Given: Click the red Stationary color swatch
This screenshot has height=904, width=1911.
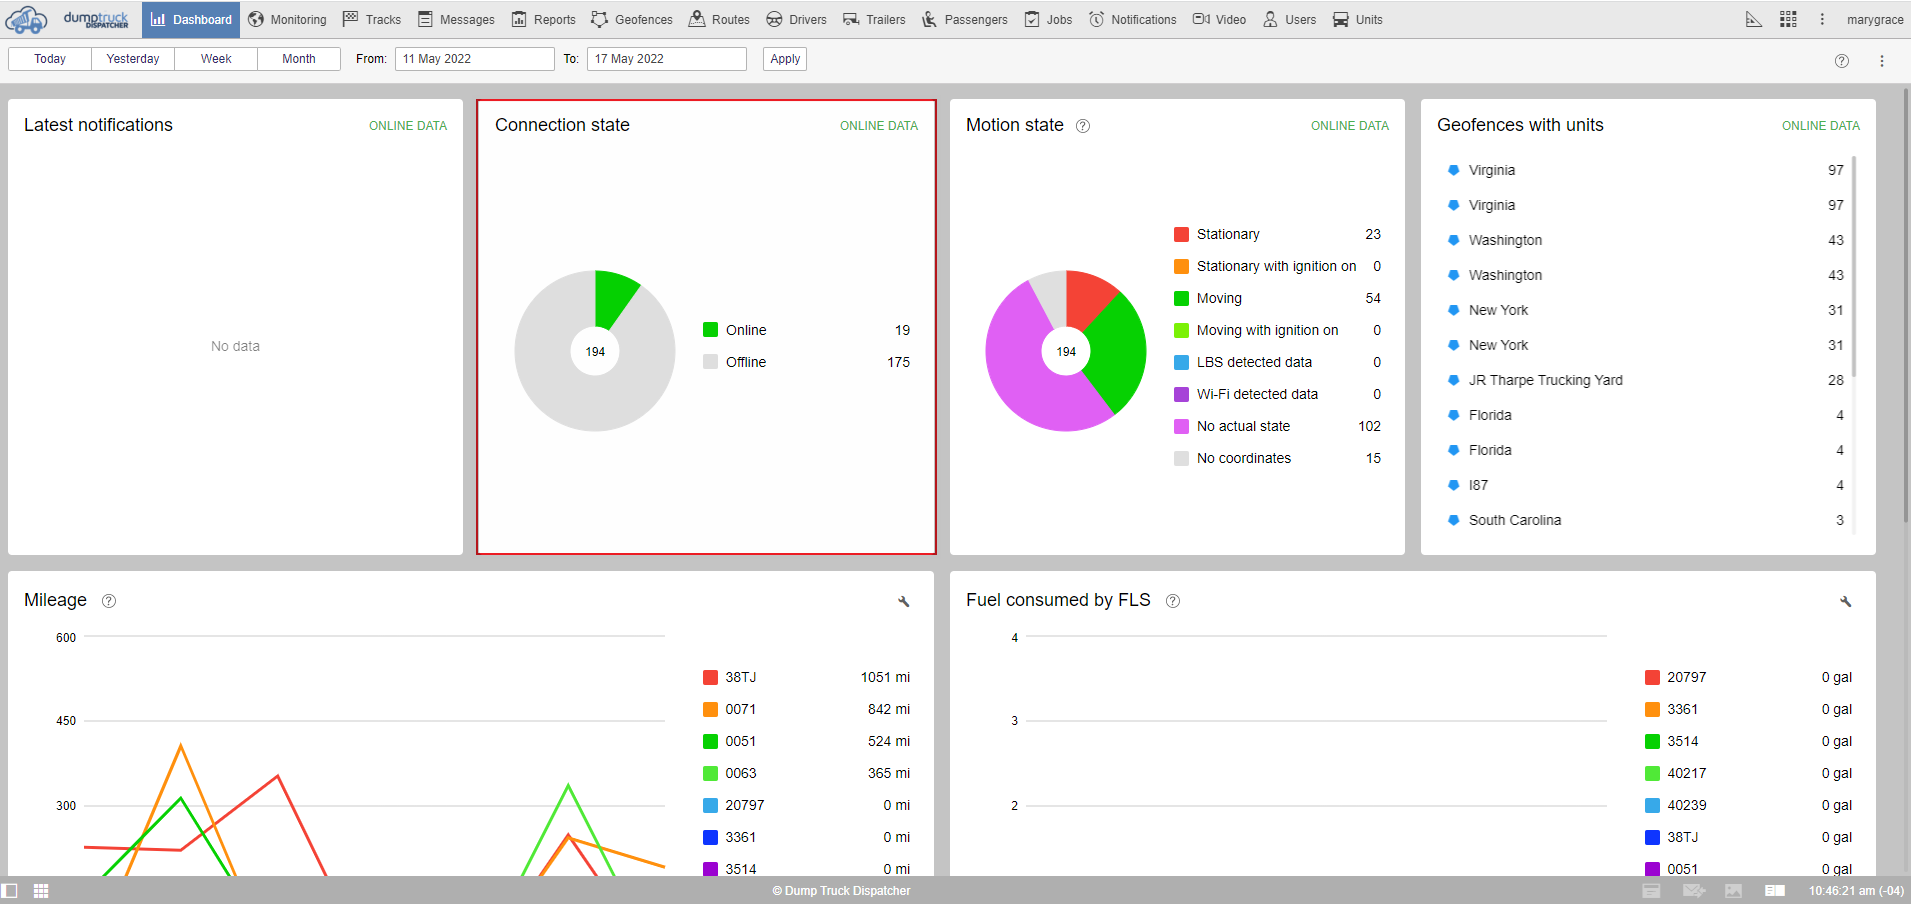Looking at the screenshot, I should (1181, 234).
